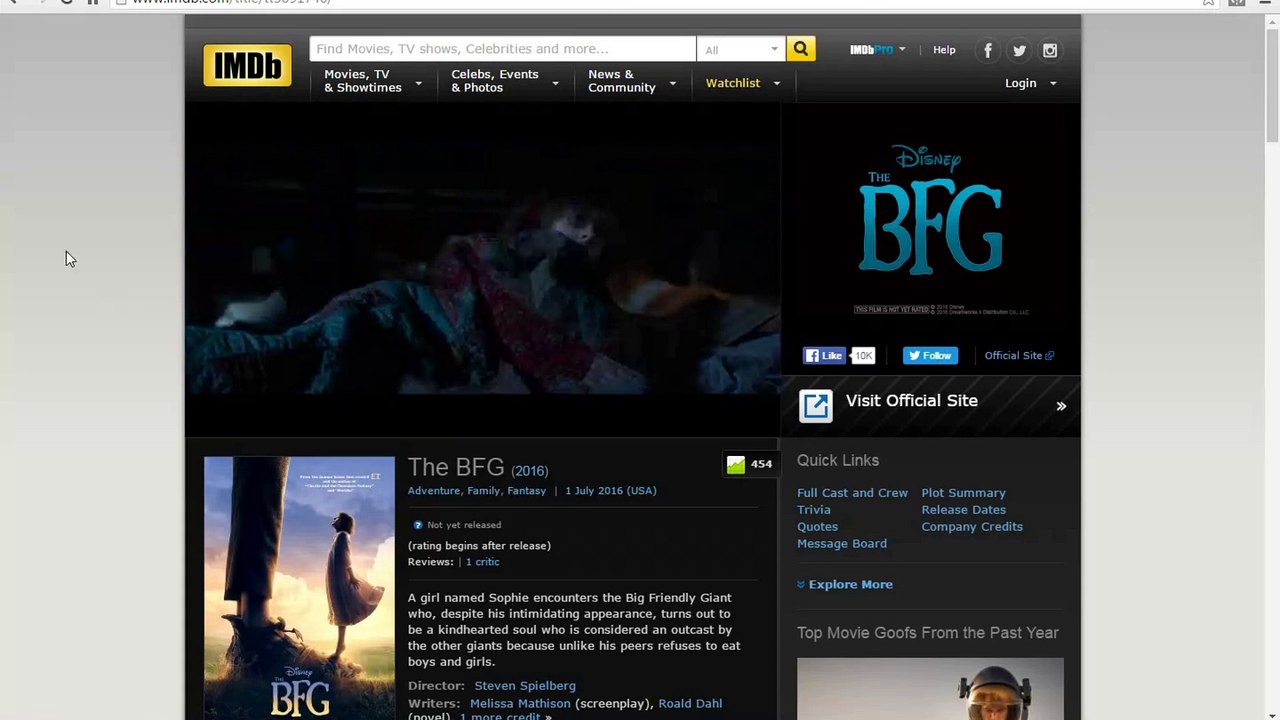Click the Official Site link
The height and width of the screenshot is (720, 1280).
[1019, 355]
